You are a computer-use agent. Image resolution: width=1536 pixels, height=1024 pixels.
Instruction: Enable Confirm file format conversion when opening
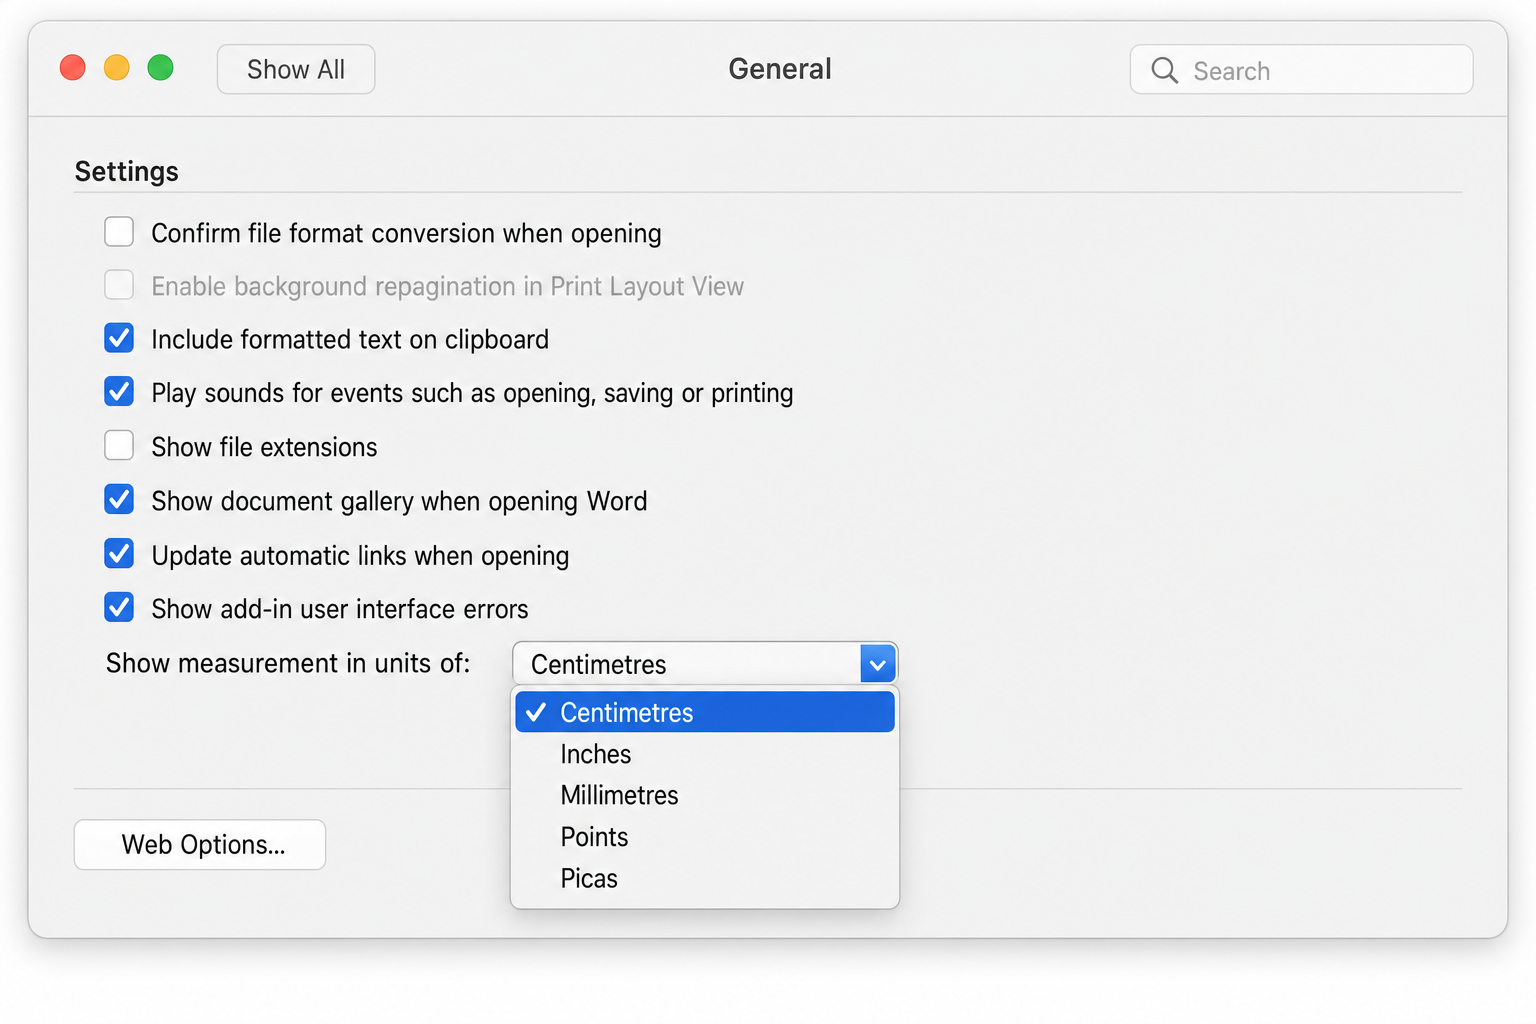[x=119, y=232]
